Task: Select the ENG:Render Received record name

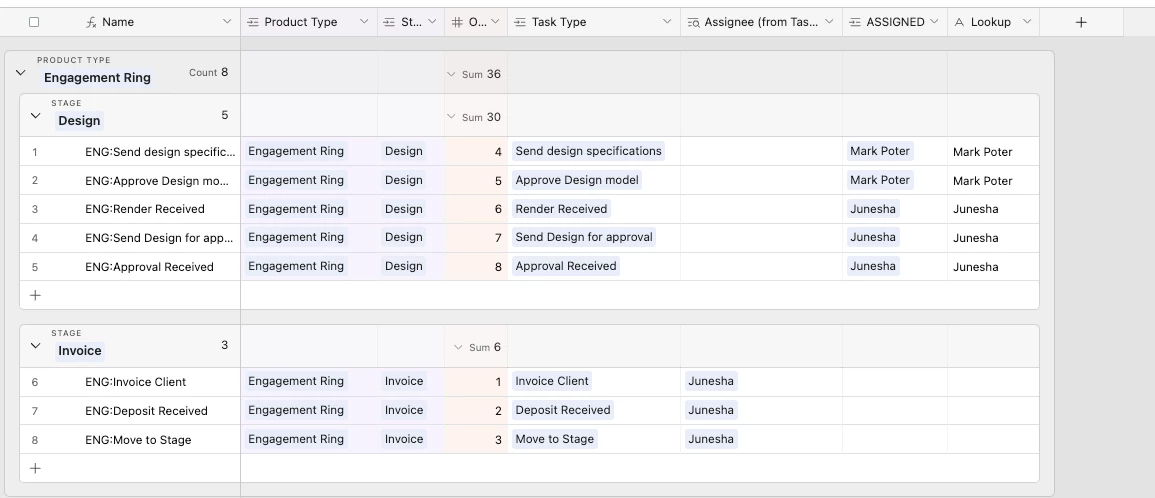Action: point(145,209)
